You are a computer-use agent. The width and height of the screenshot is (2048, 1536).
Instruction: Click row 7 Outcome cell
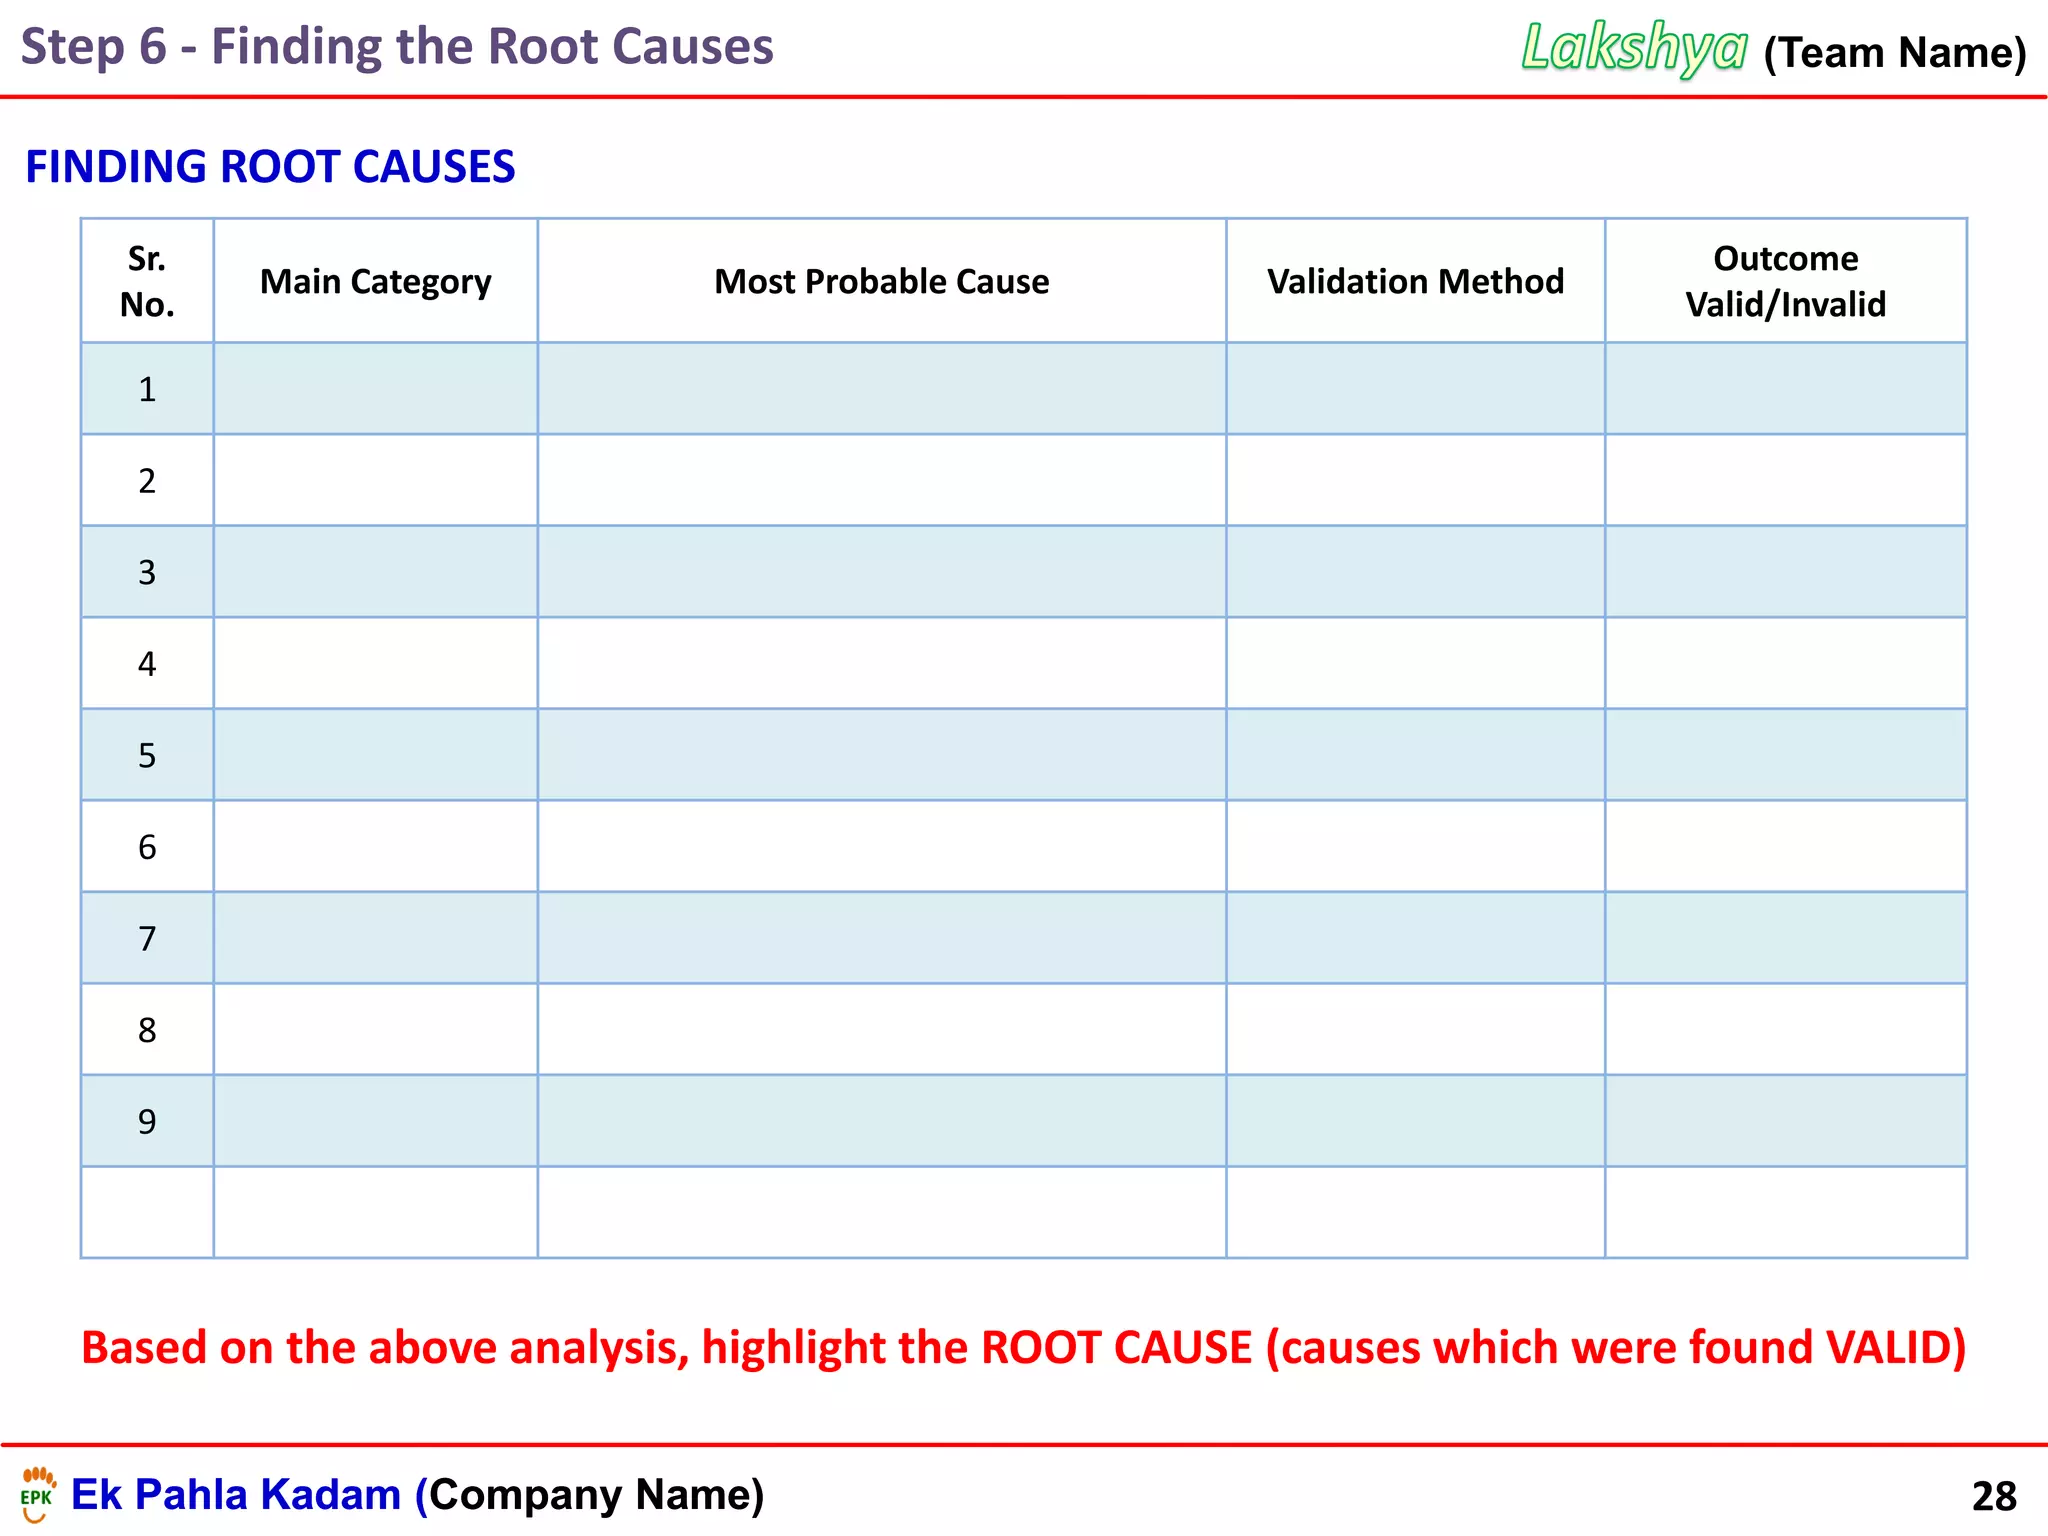(1785, 938)
